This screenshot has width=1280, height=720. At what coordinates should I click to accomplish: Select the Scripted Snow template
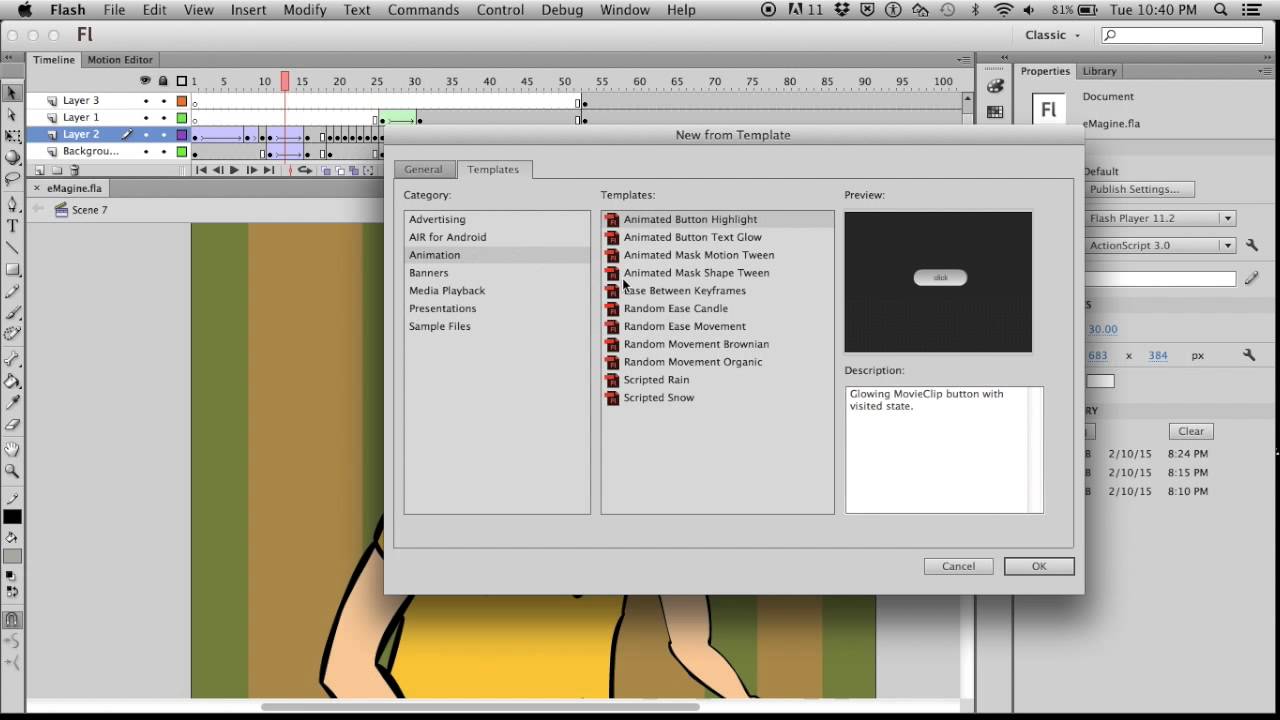click(x=658, y=398)
